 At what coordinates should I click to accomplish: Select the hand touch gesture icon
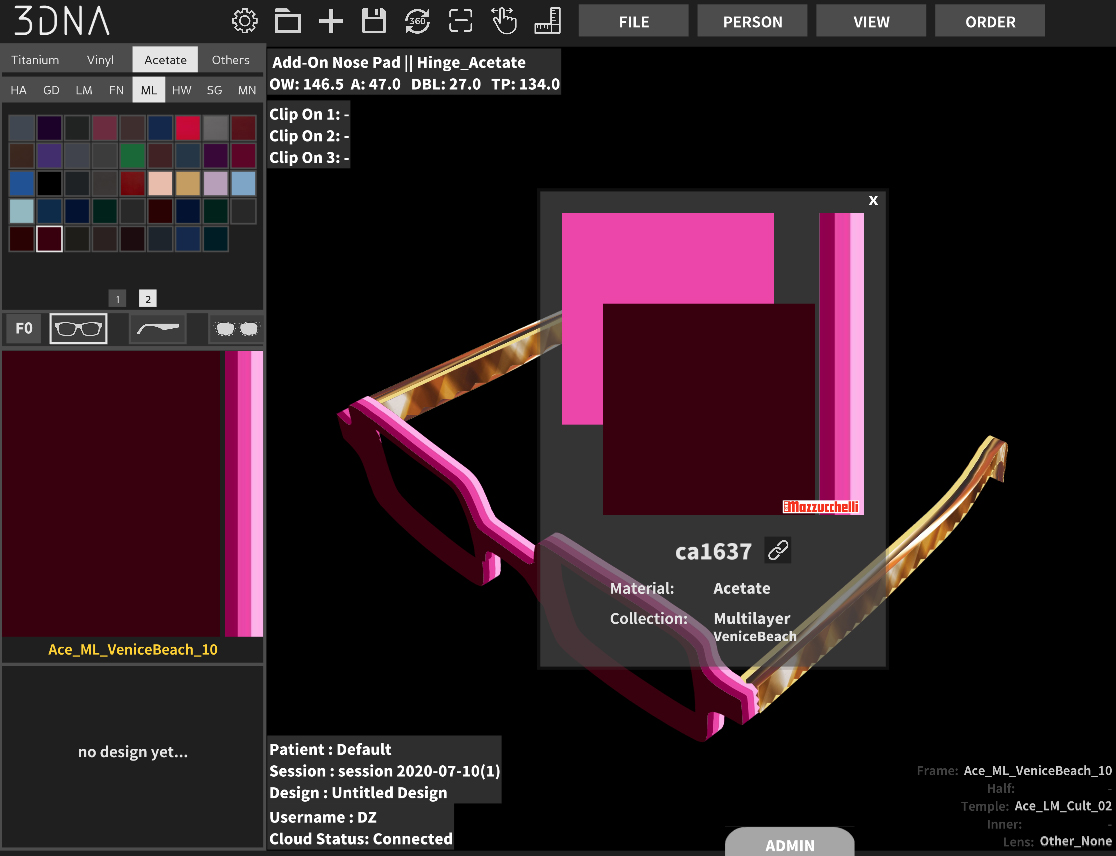[504, 21]
